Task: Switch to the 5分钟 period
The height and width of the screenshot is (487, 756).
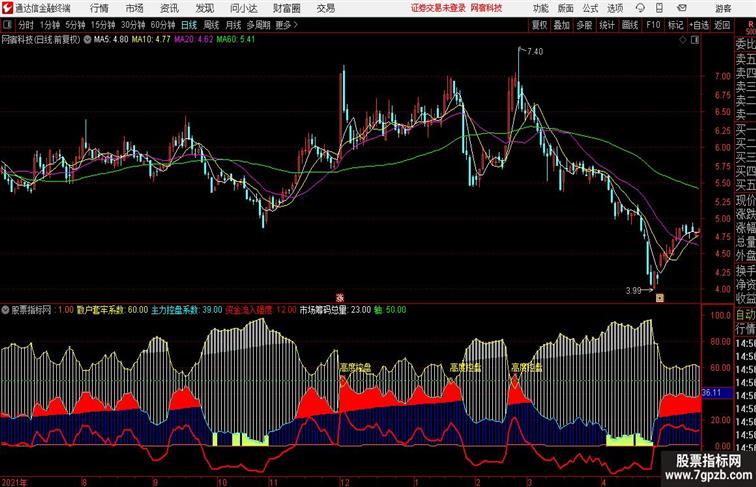Action: coord(75,25)
